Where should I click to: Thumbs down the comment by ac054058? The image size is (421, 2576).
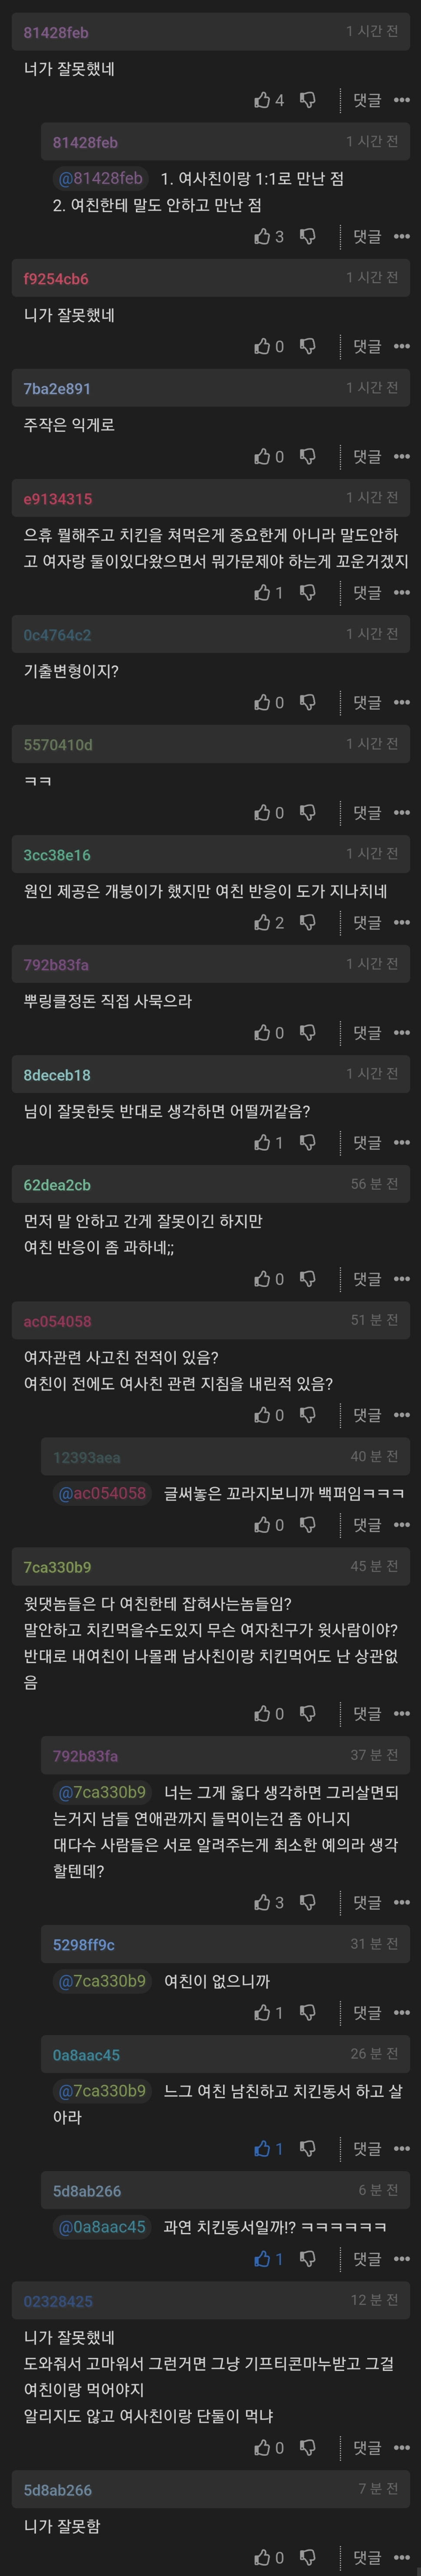pos(308,1415)
